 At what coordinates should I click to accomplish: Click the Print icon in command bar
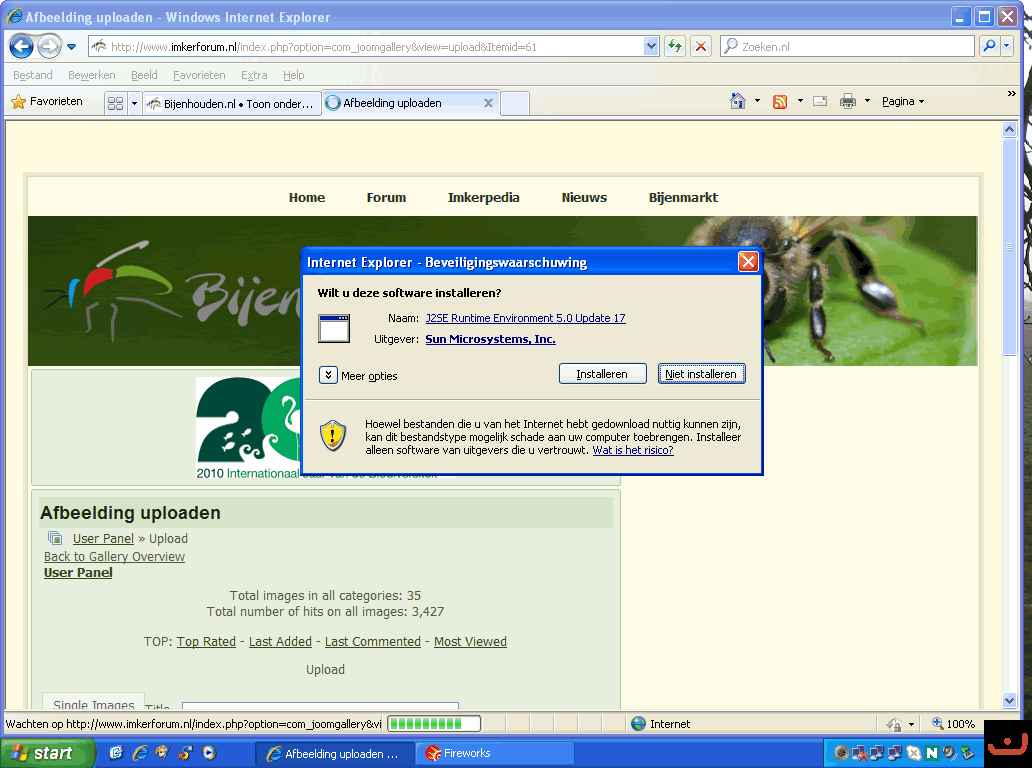pos(848,101)
